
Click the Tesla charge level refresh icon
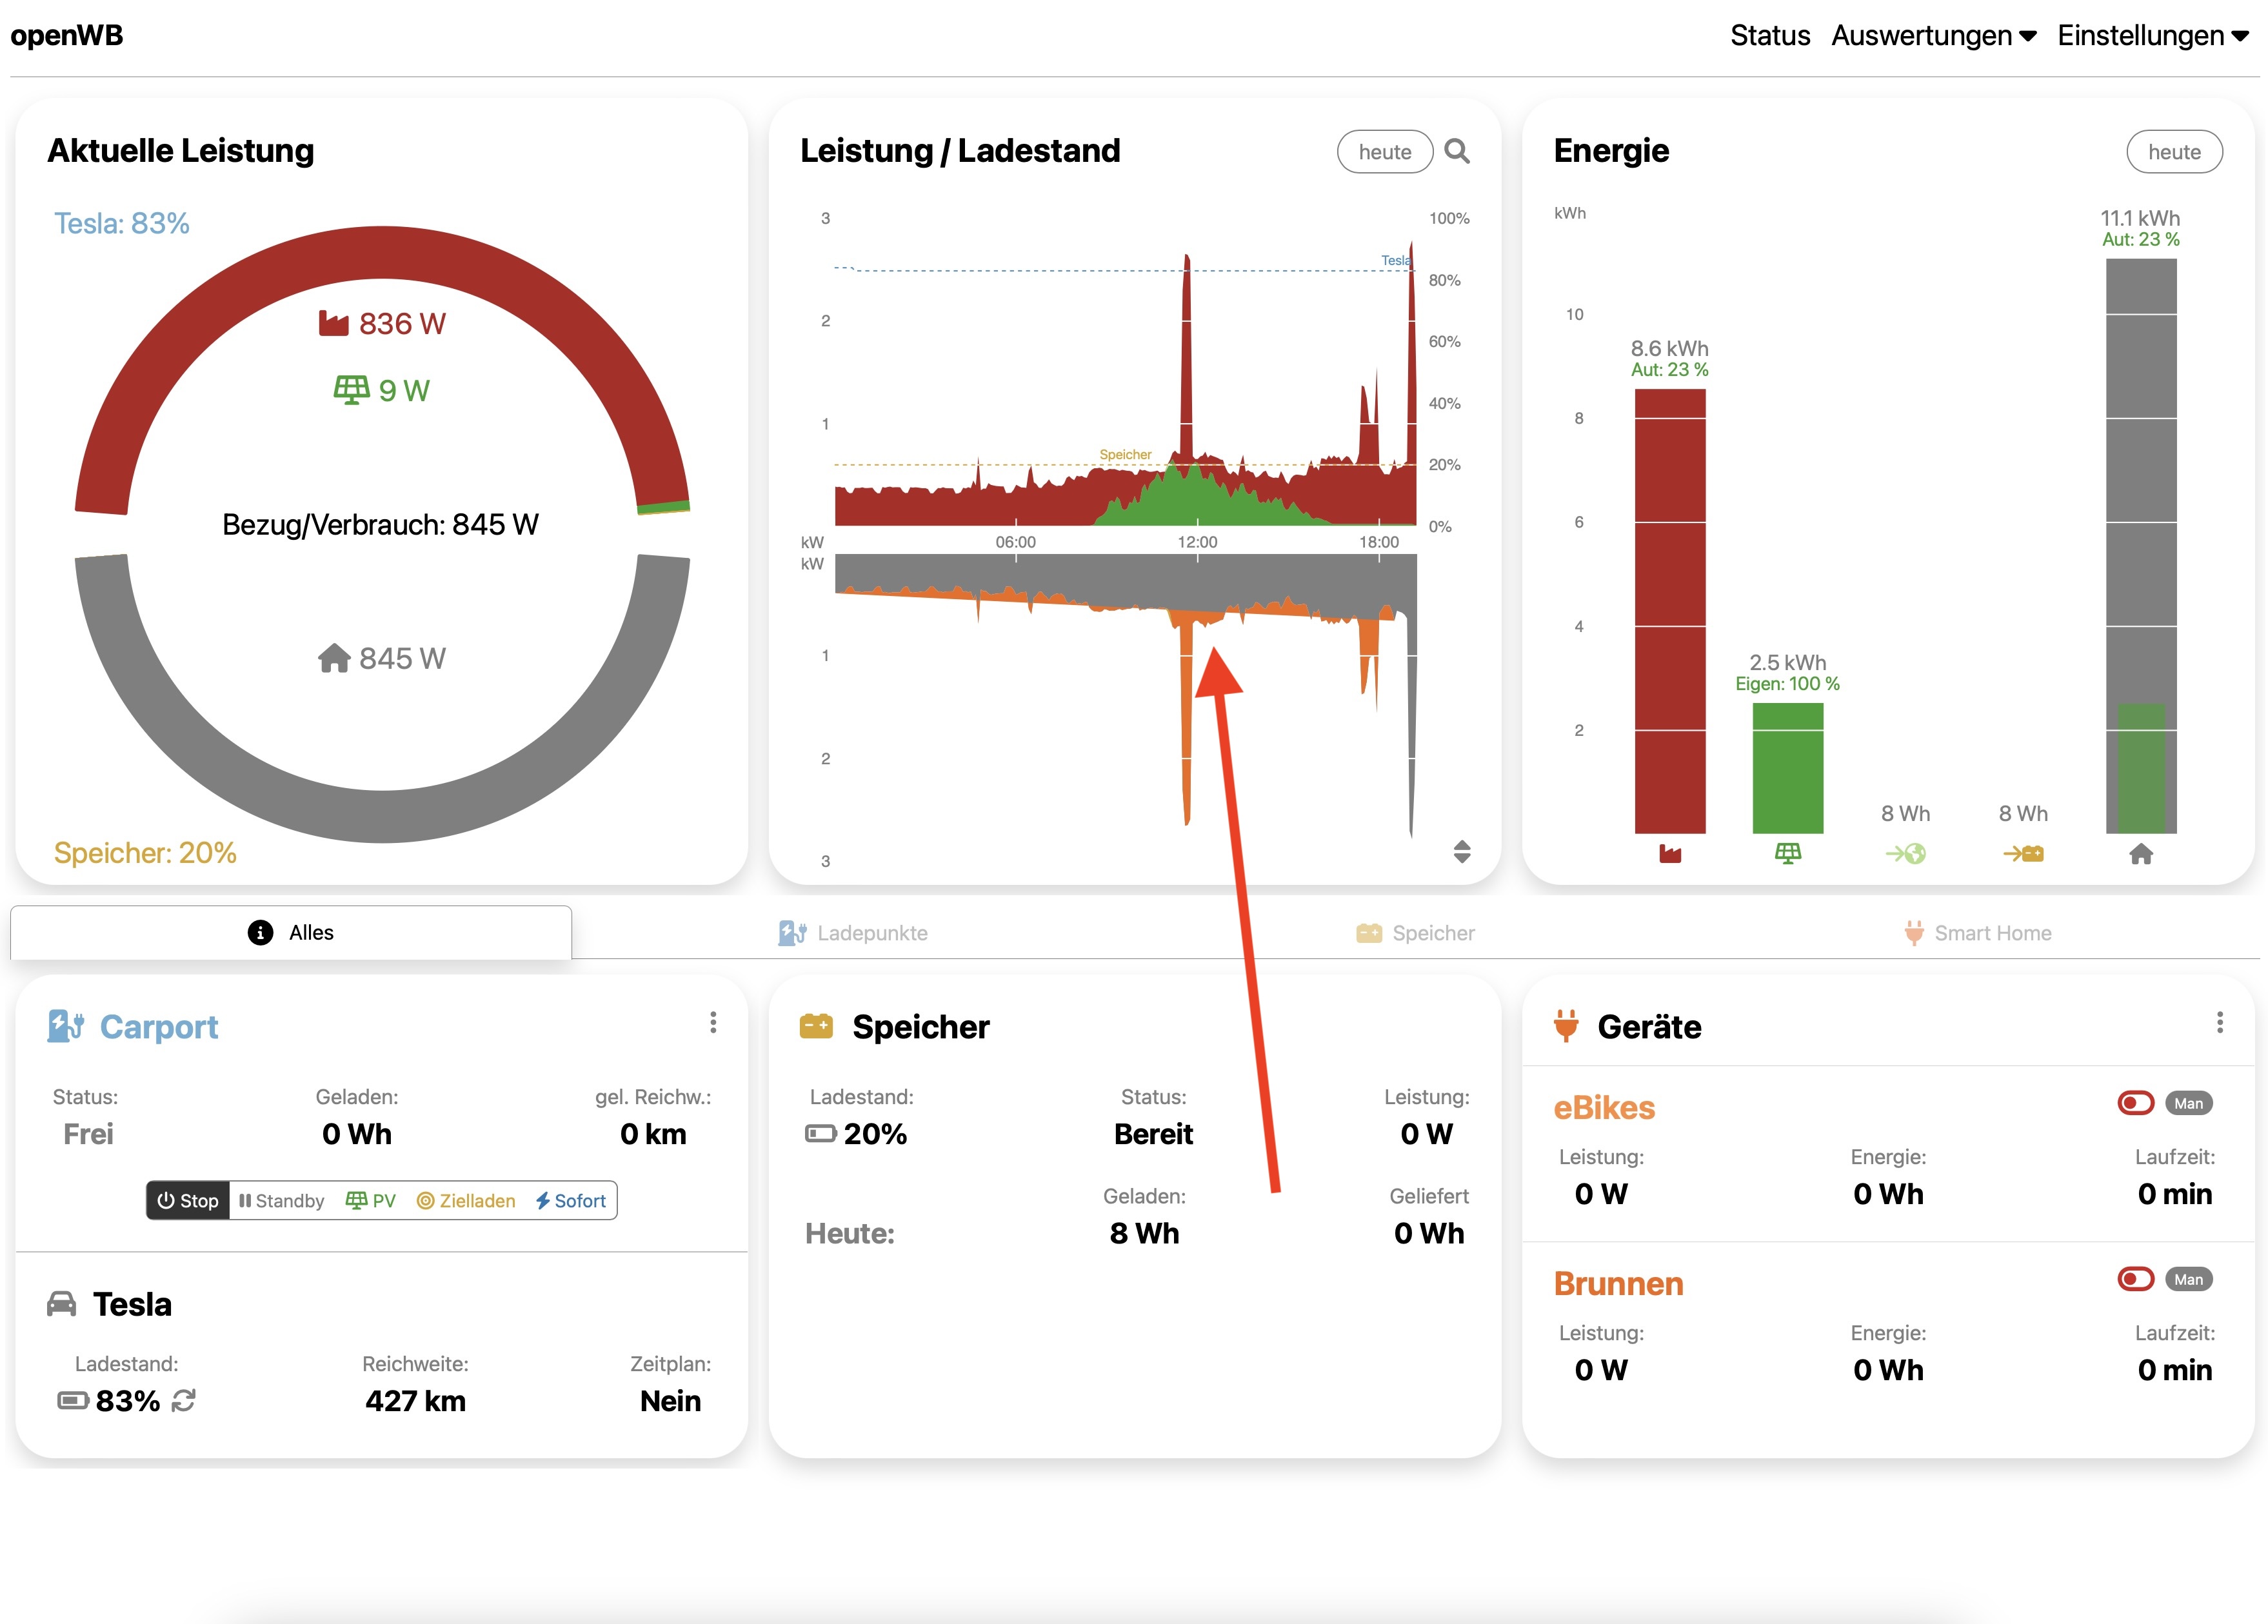pyautogui.click(x=184, y=1401)
